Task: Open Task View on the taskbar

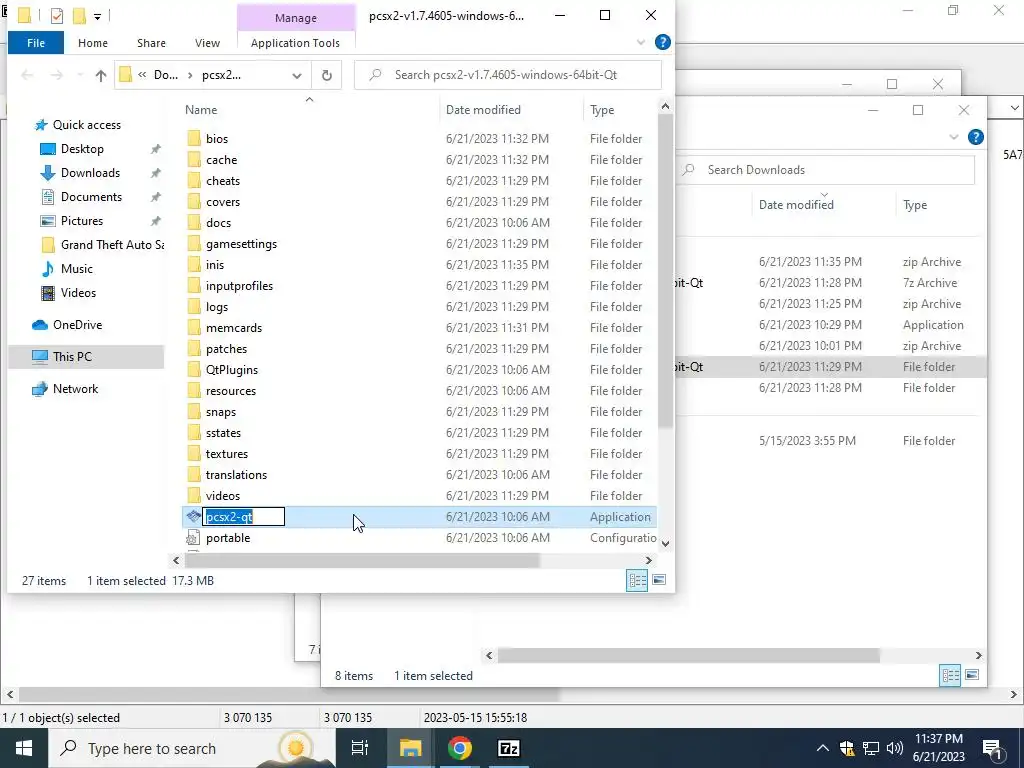Action: pyautogui.click(x=360, y=748)
